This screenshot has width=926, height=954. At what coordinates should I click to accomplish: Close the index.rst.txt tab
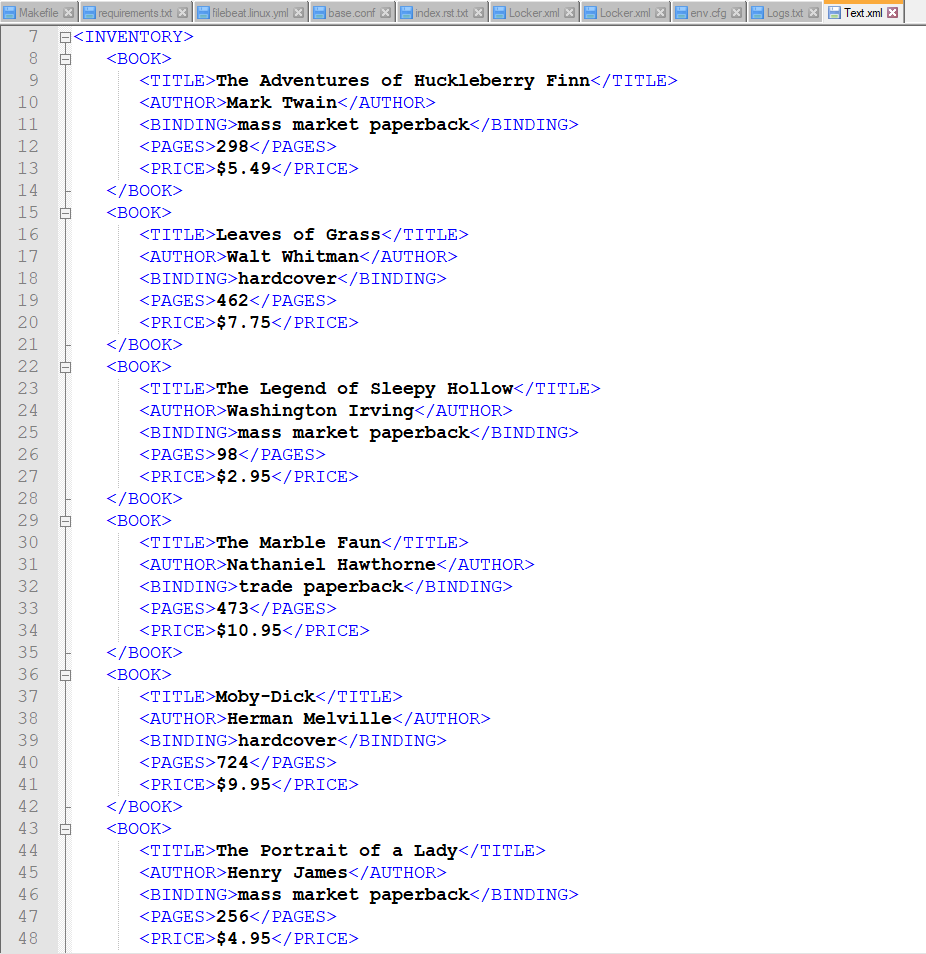(479, 13)
